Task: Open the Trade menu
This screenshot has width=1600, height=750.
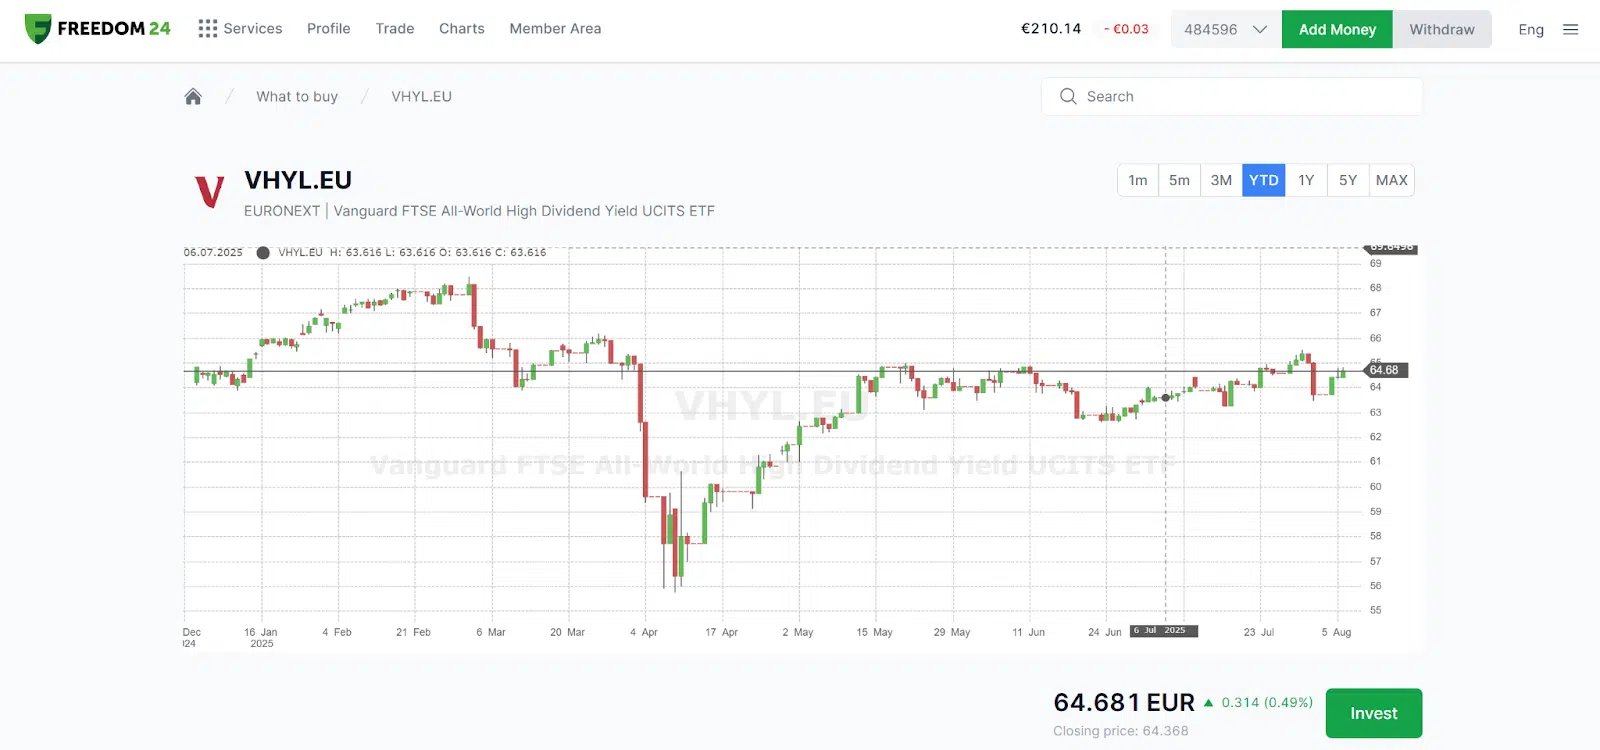Action: tap(395, 29)
